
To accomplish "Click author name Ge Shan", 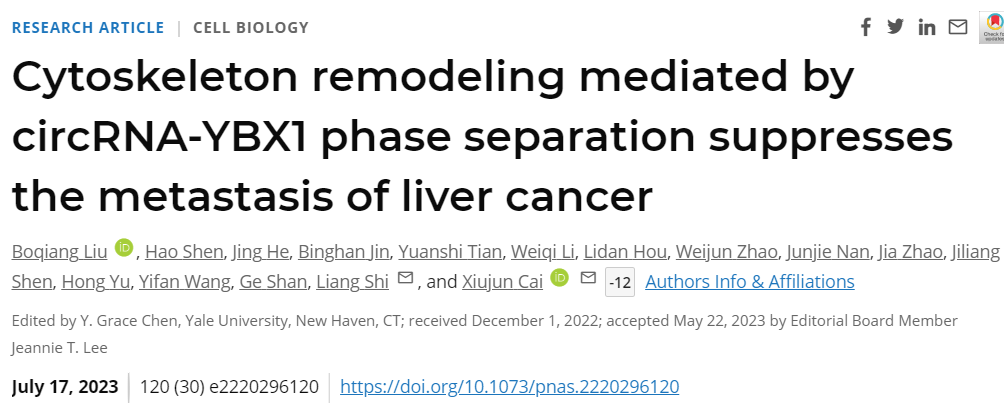I will point(273,282).
